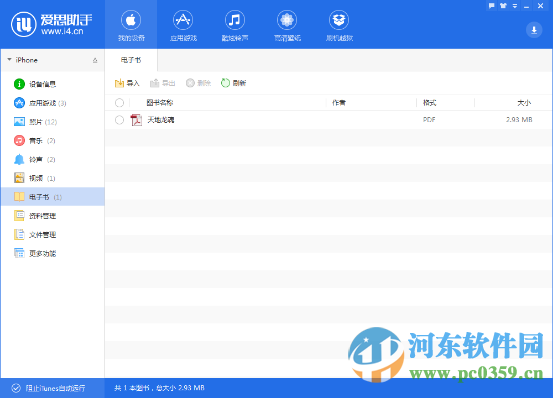553x398 pixels.
Task: Sort by 作者 author column header
Action: (339, 103)
